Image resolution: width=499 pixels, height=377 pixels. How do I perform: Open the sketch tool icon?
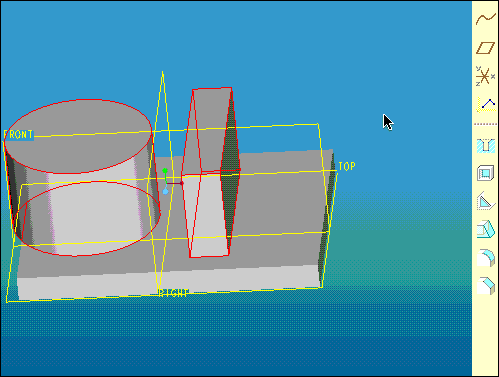point(485,105)
